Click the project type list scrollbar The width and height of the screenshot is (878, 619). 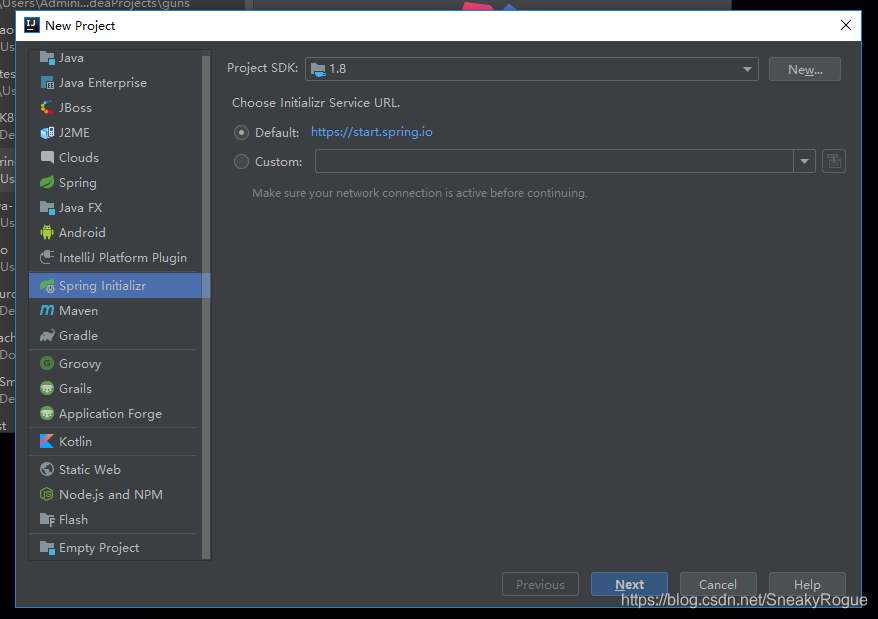(206, 305)
